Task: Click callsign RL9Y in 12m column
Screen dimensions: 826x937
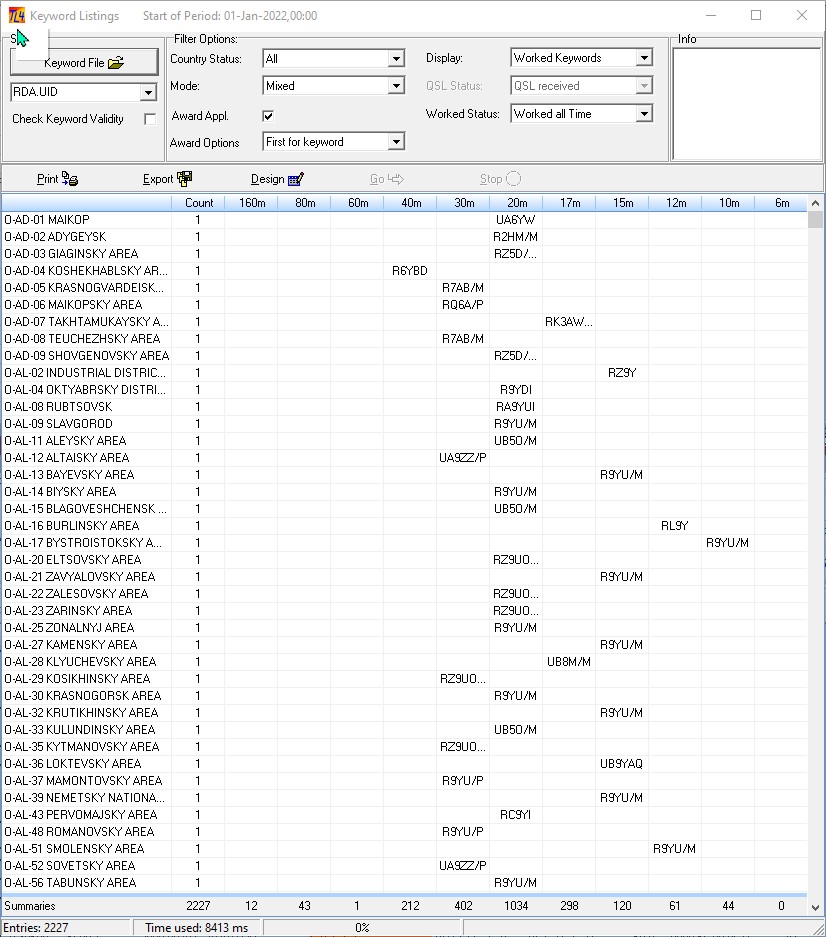Action: click(674, 526)
